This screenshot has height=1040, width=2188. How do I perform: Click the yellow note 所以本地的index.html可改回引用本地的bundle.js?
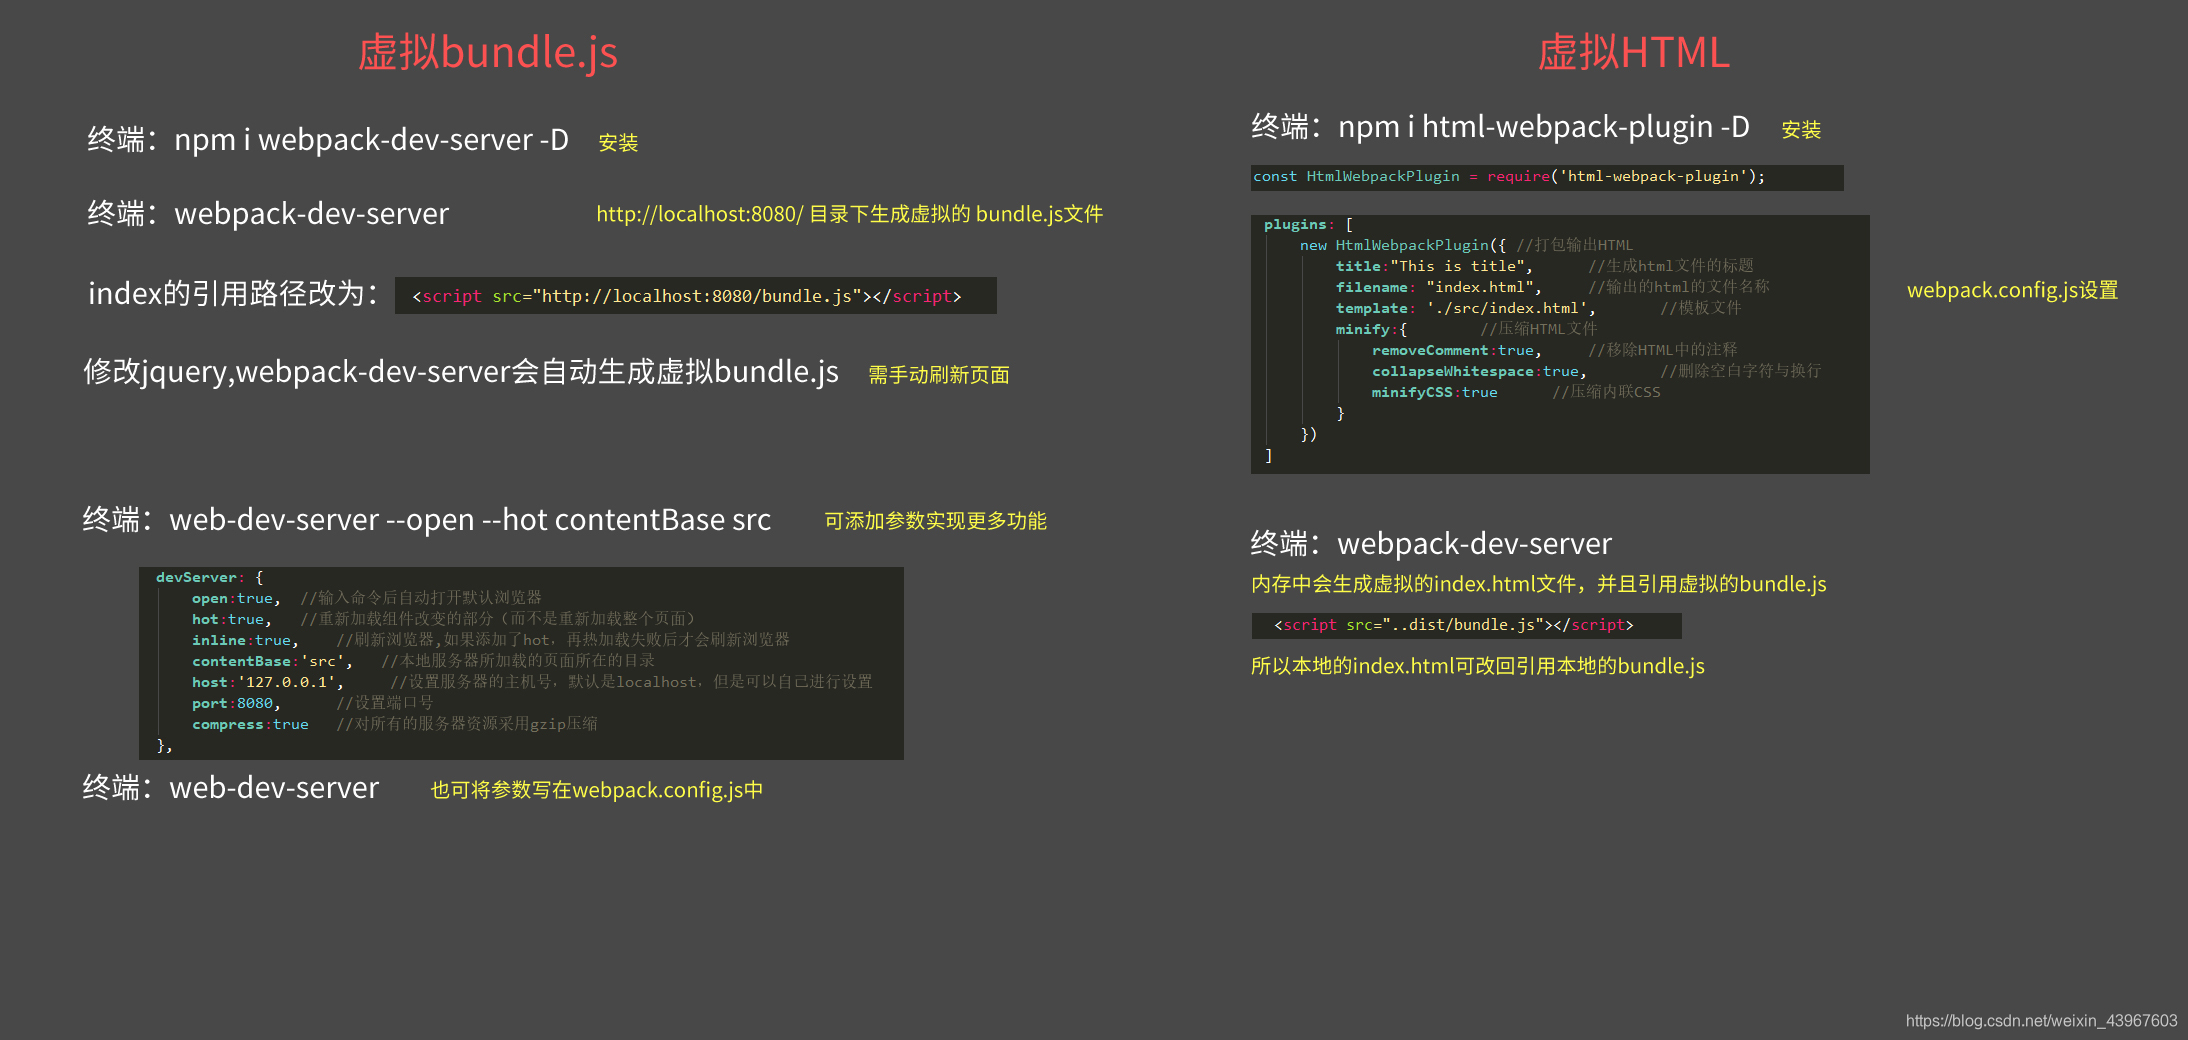tap(1477, 666)
